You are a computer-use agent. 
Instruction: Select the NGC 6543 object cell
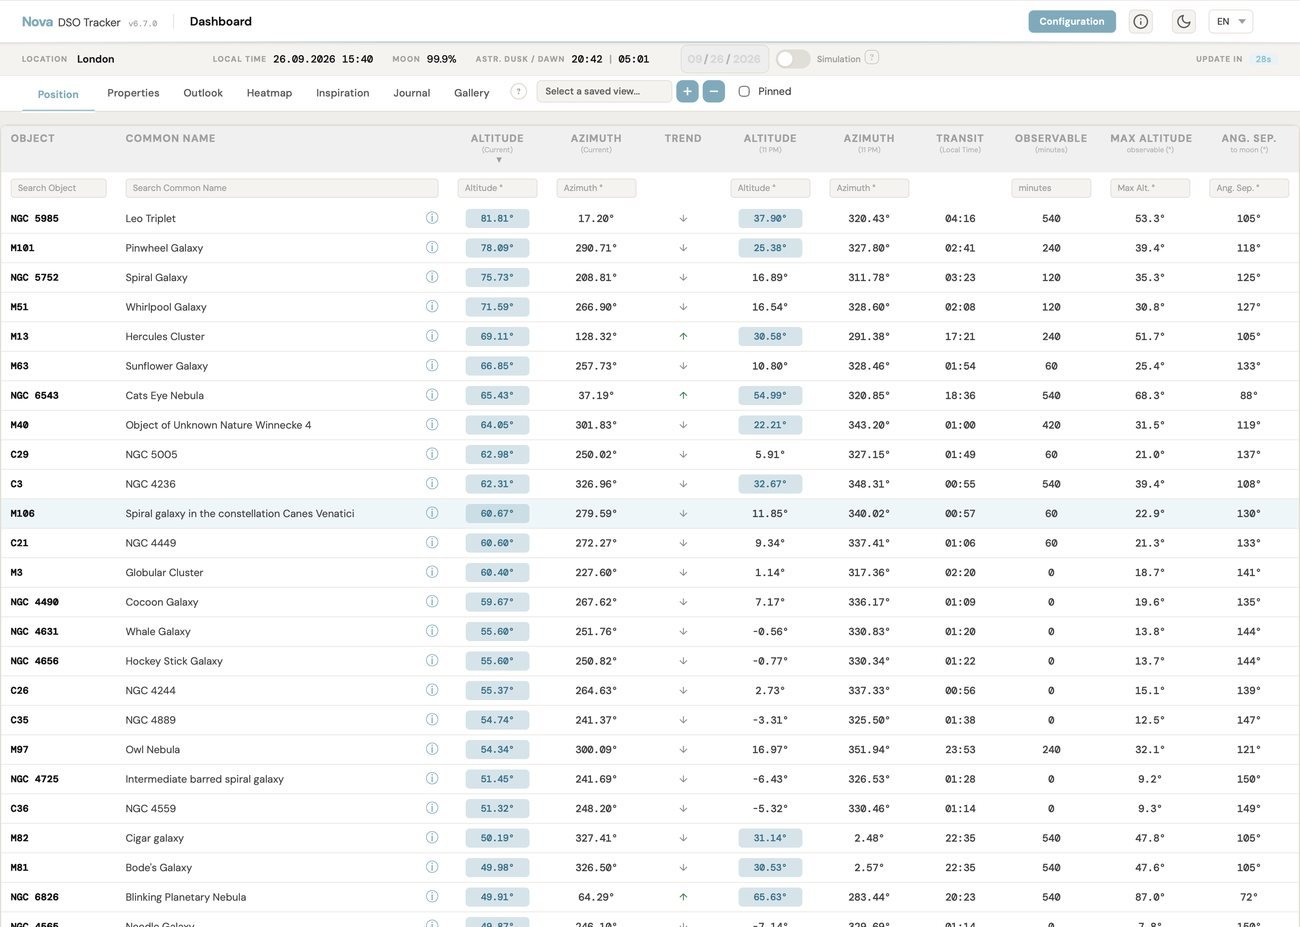coord(35,395)
